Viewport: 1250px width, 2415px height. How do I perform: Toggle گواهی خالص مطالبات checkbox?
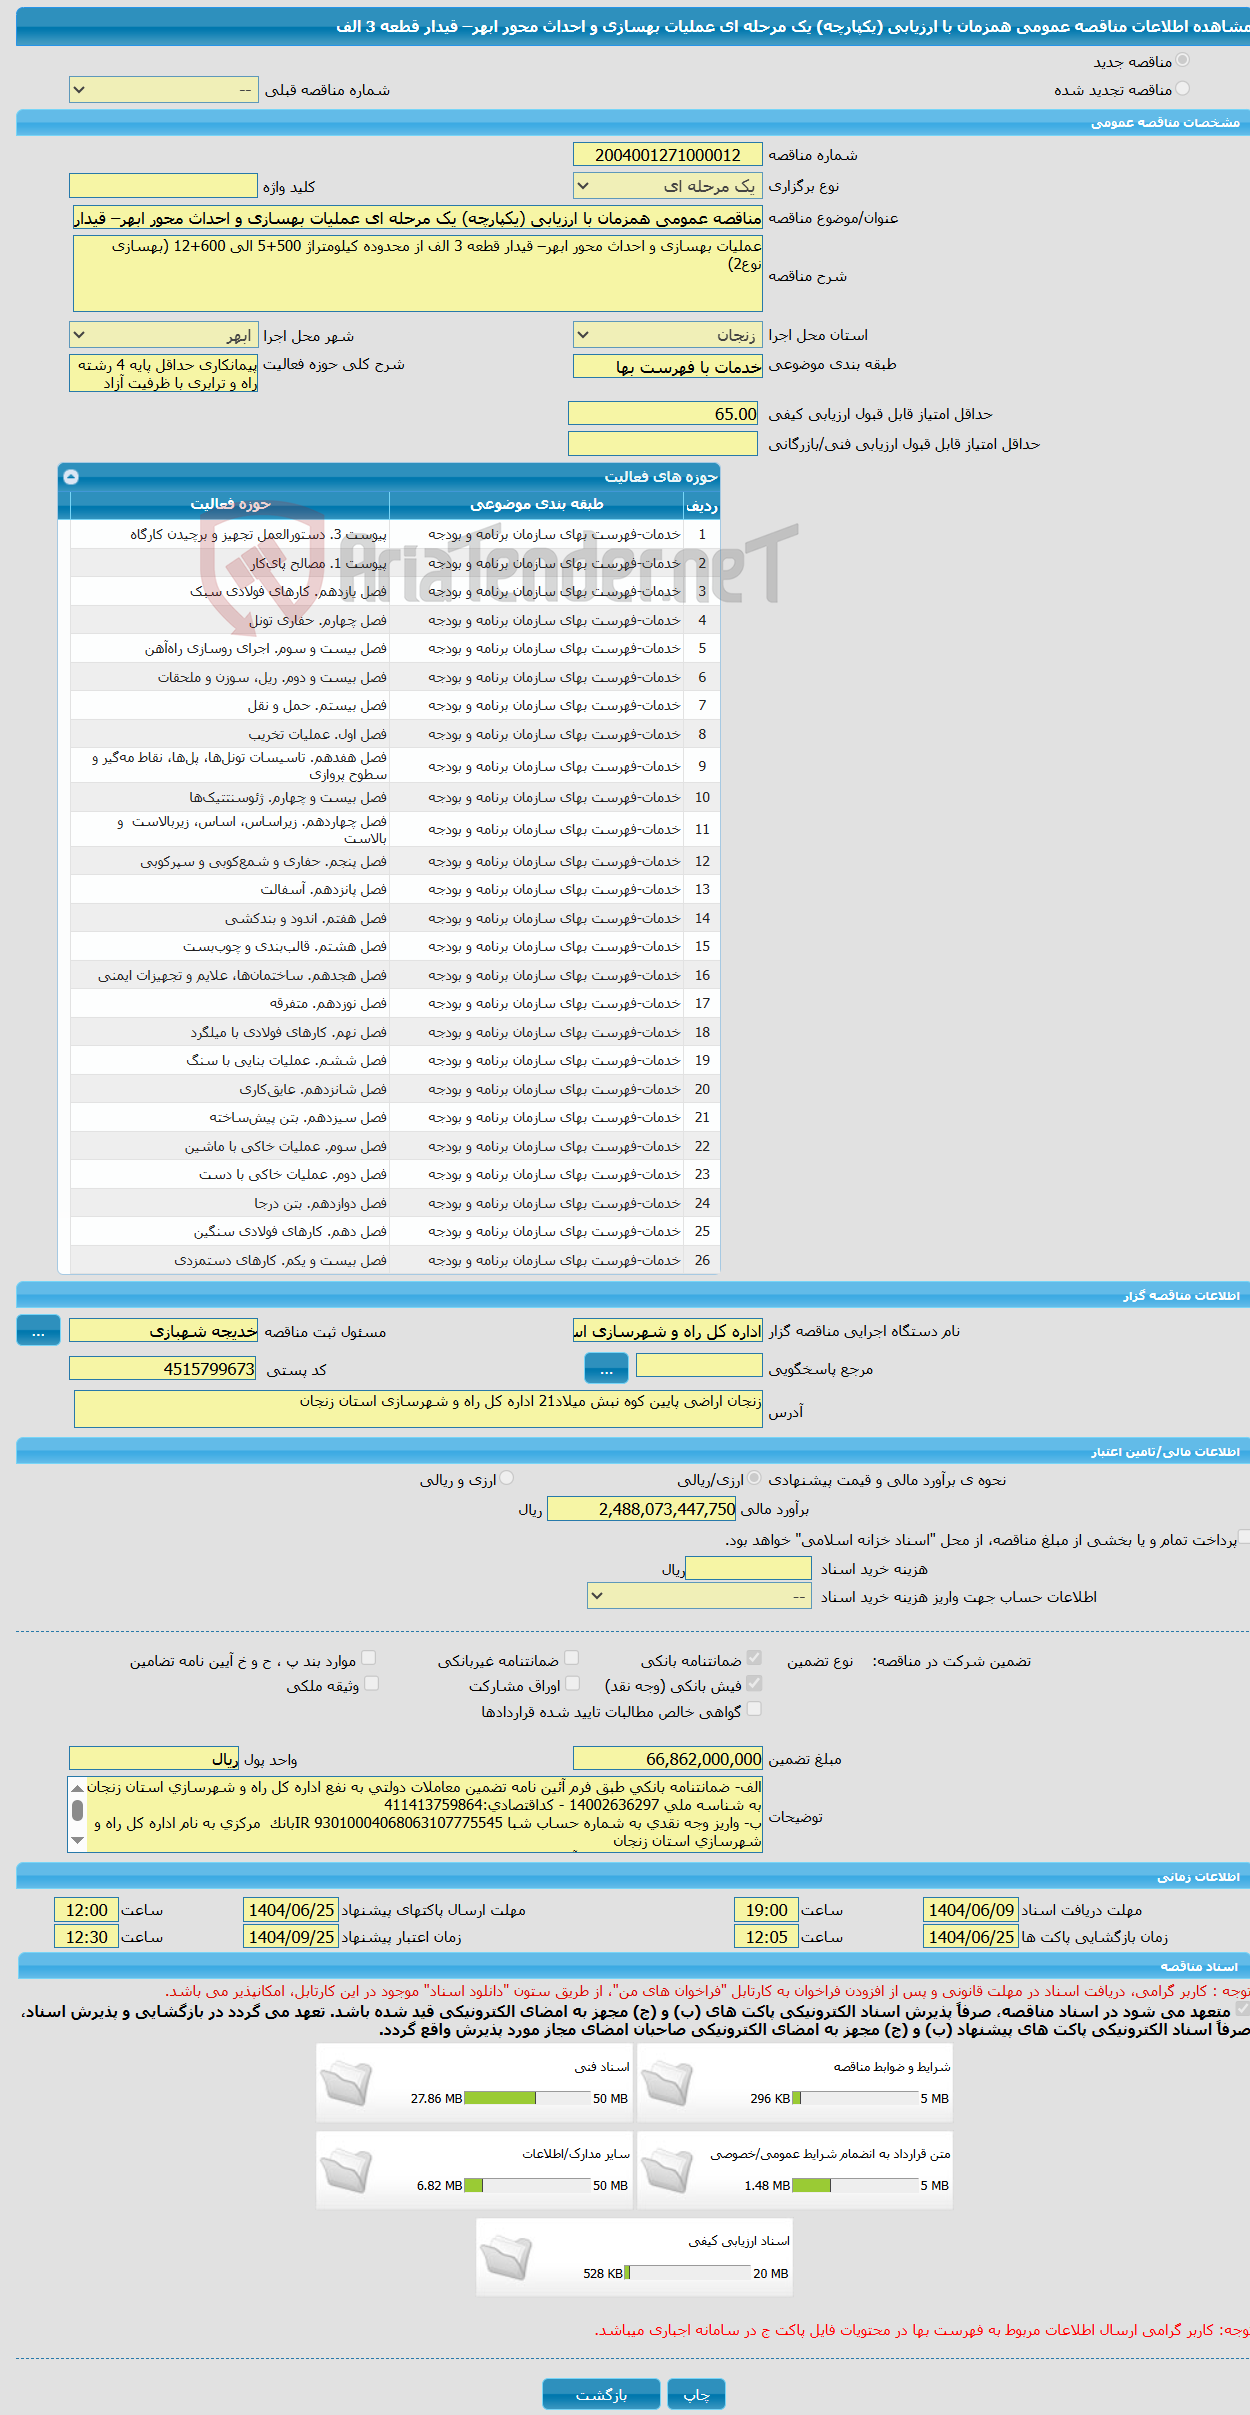[754, 1709]
